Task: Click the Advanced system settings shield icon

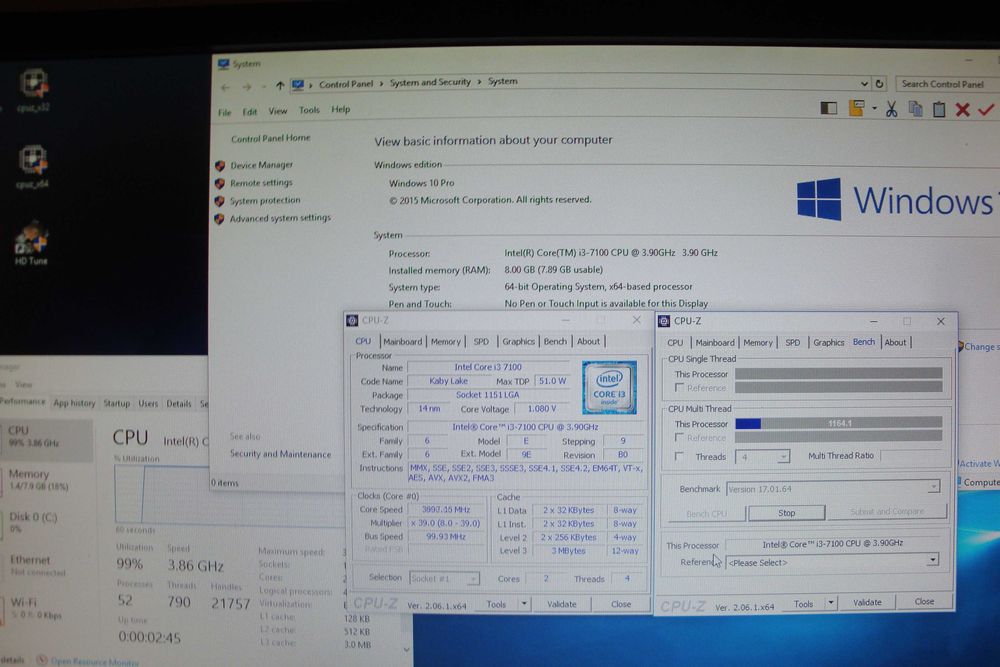Action: tap(219, 219)
